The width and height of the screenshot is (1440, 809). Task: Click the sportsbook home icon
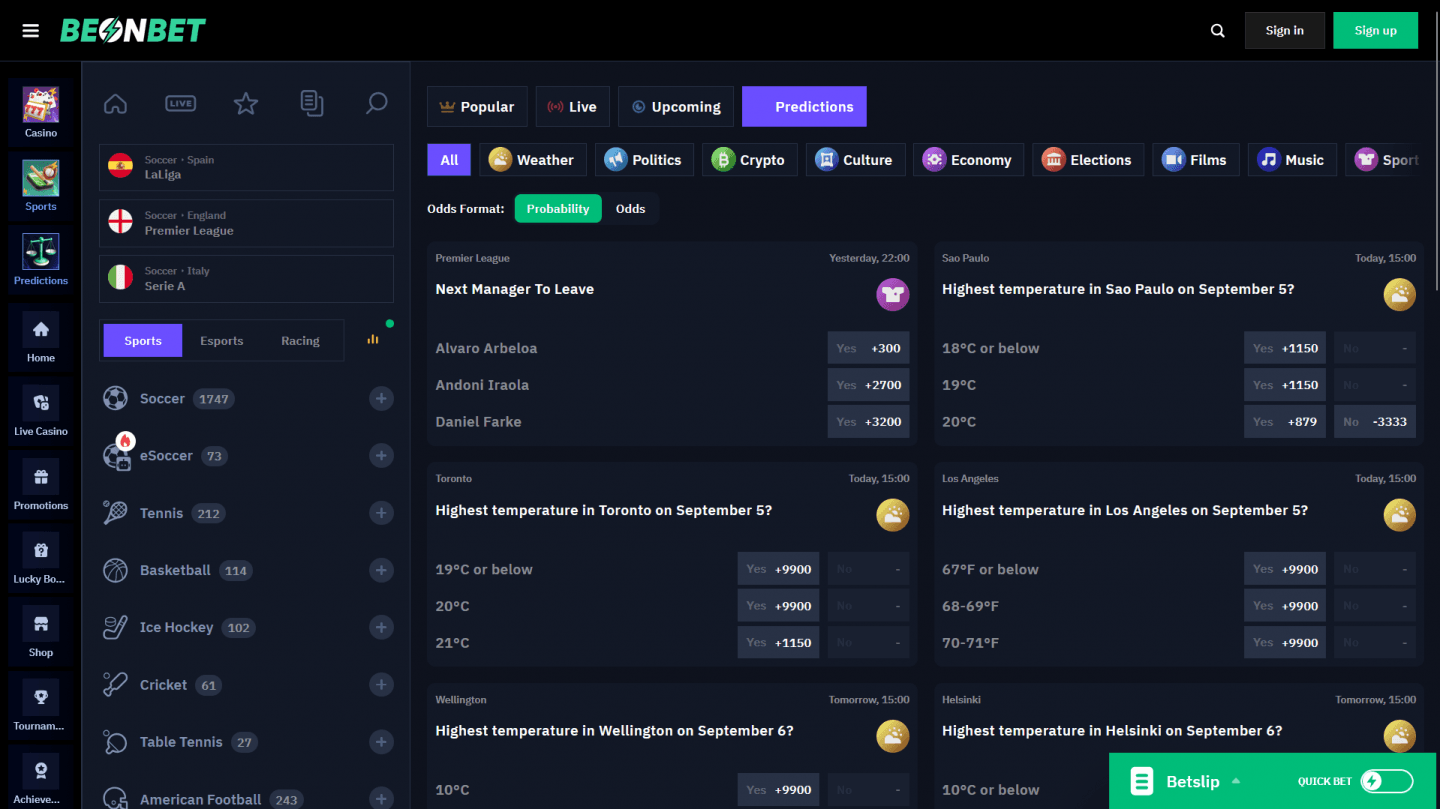(x=115, y=103)
